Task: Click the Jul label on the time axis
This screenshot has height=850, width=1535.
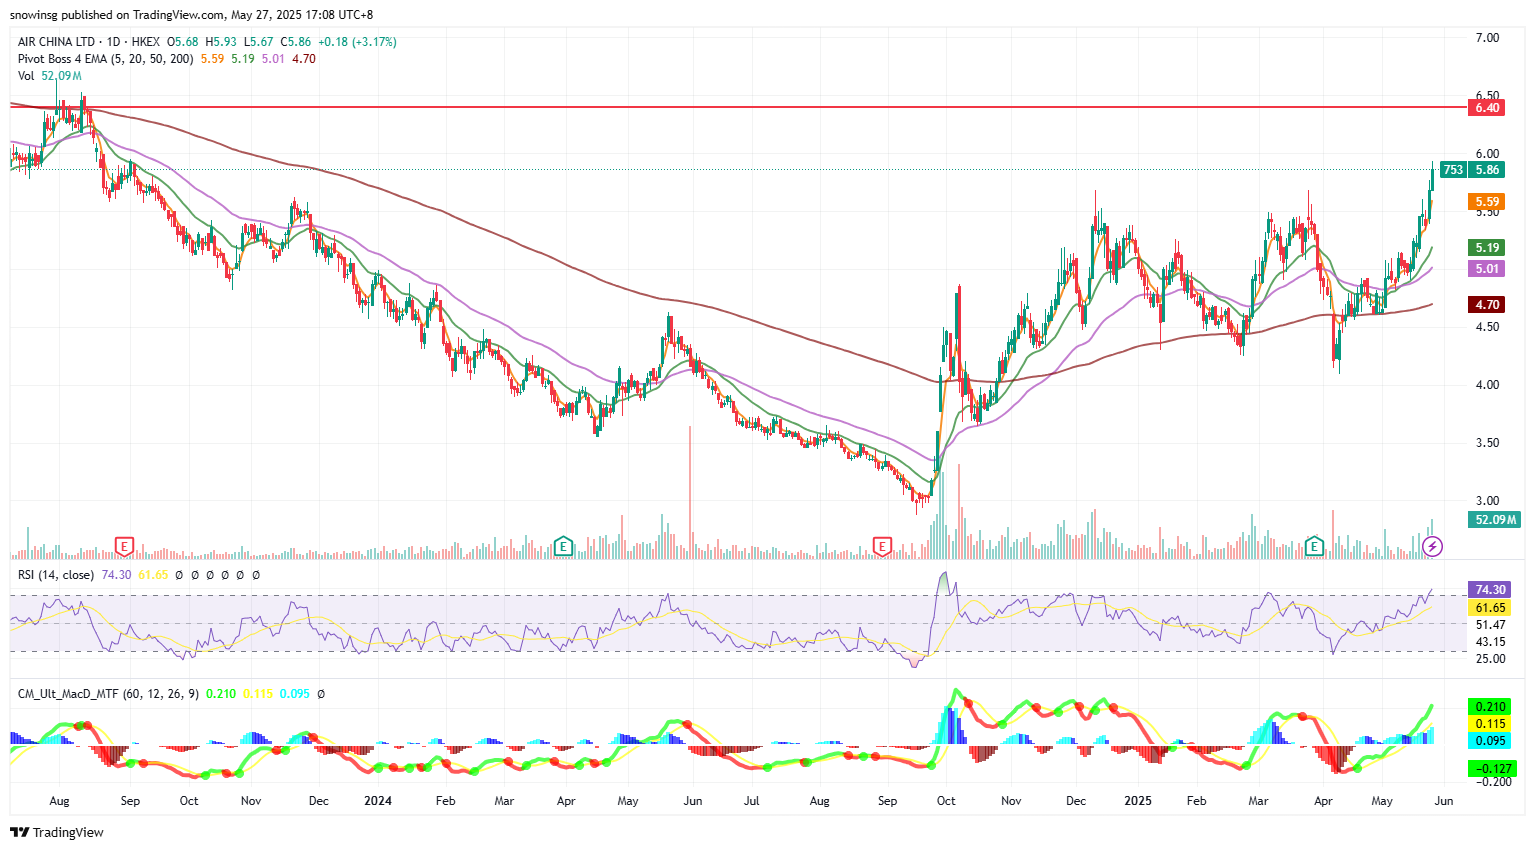Action: tap(752, 801)
